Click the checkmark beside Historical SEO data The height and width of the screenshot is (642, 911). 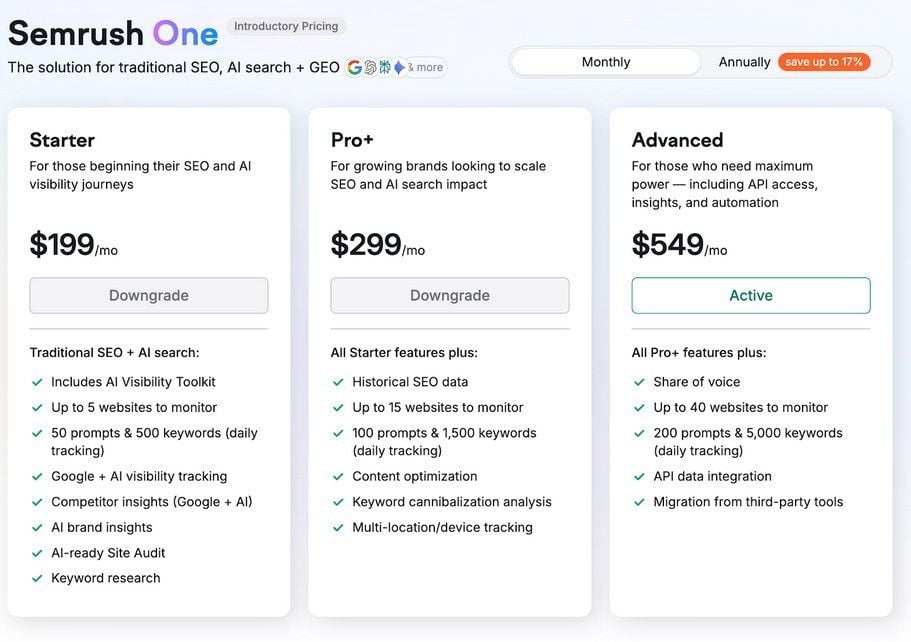tap(337, 381)
